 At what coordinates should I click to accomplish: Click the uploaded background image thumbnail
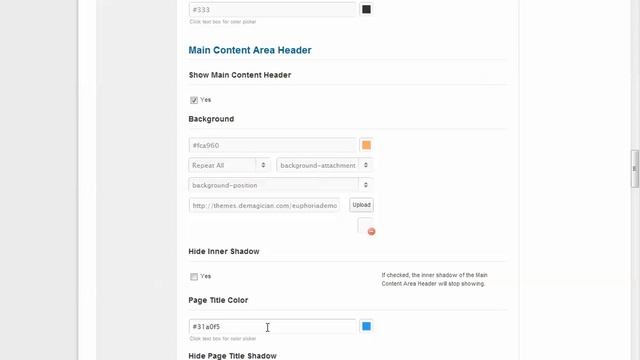pyautogui.click(x=364, y=225)
